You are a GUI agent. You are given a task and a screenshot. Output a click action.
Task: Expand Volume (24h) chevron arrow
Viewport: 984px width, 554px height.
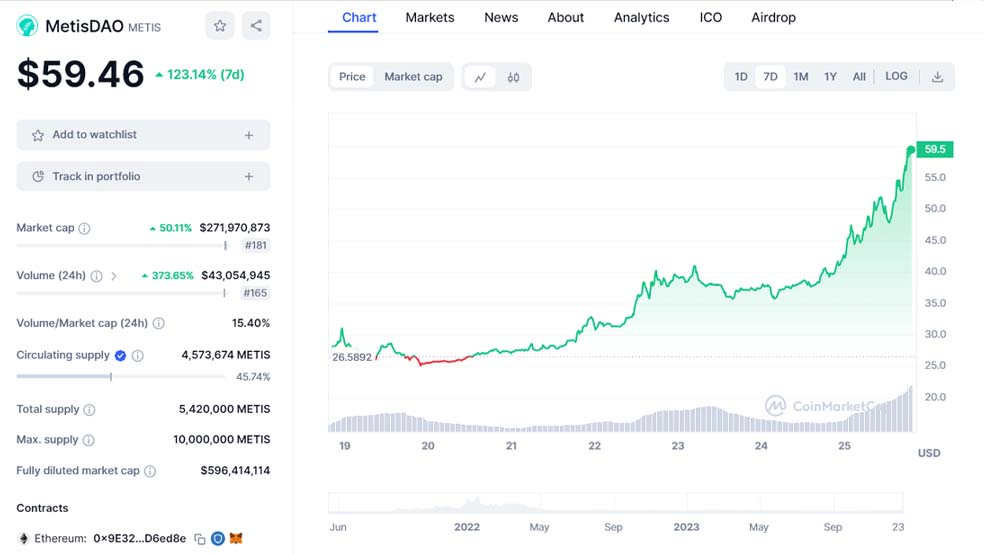[x=114, y=276]
